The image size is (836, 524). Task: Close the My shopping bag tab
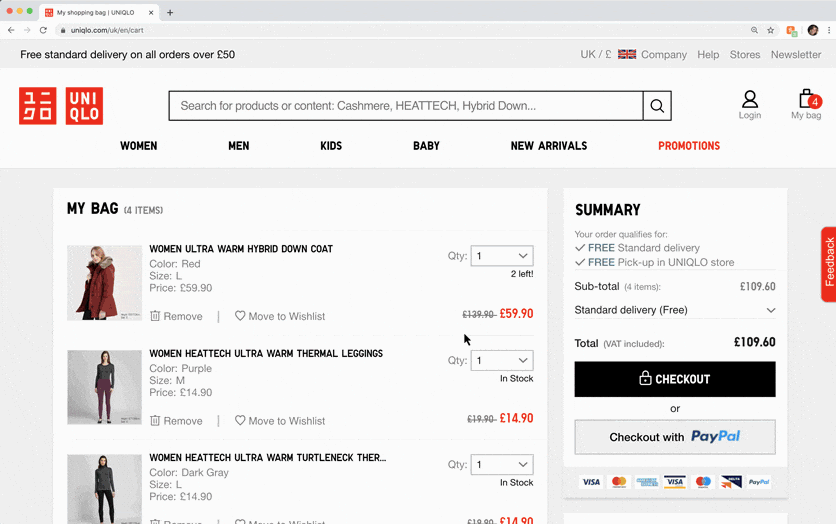(151, 13)
